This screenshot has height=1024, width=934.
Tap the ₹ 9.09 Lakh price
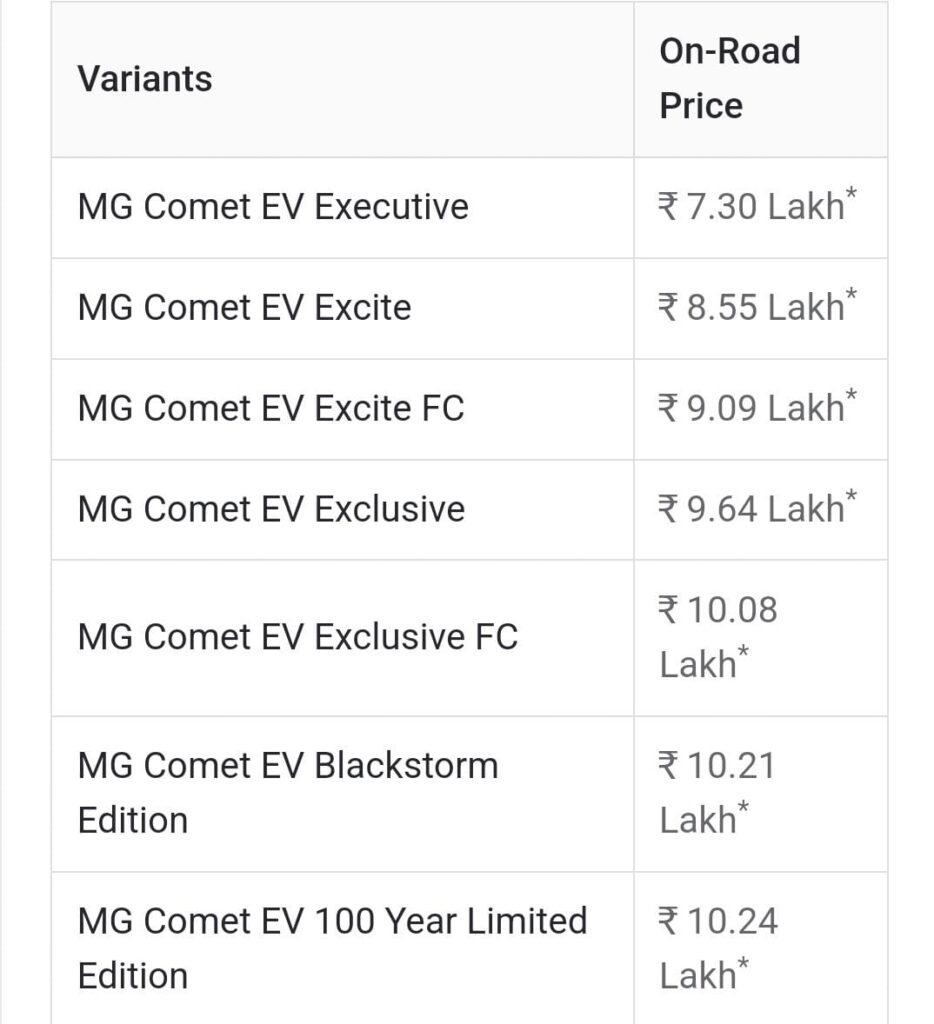tap(750, 409)
